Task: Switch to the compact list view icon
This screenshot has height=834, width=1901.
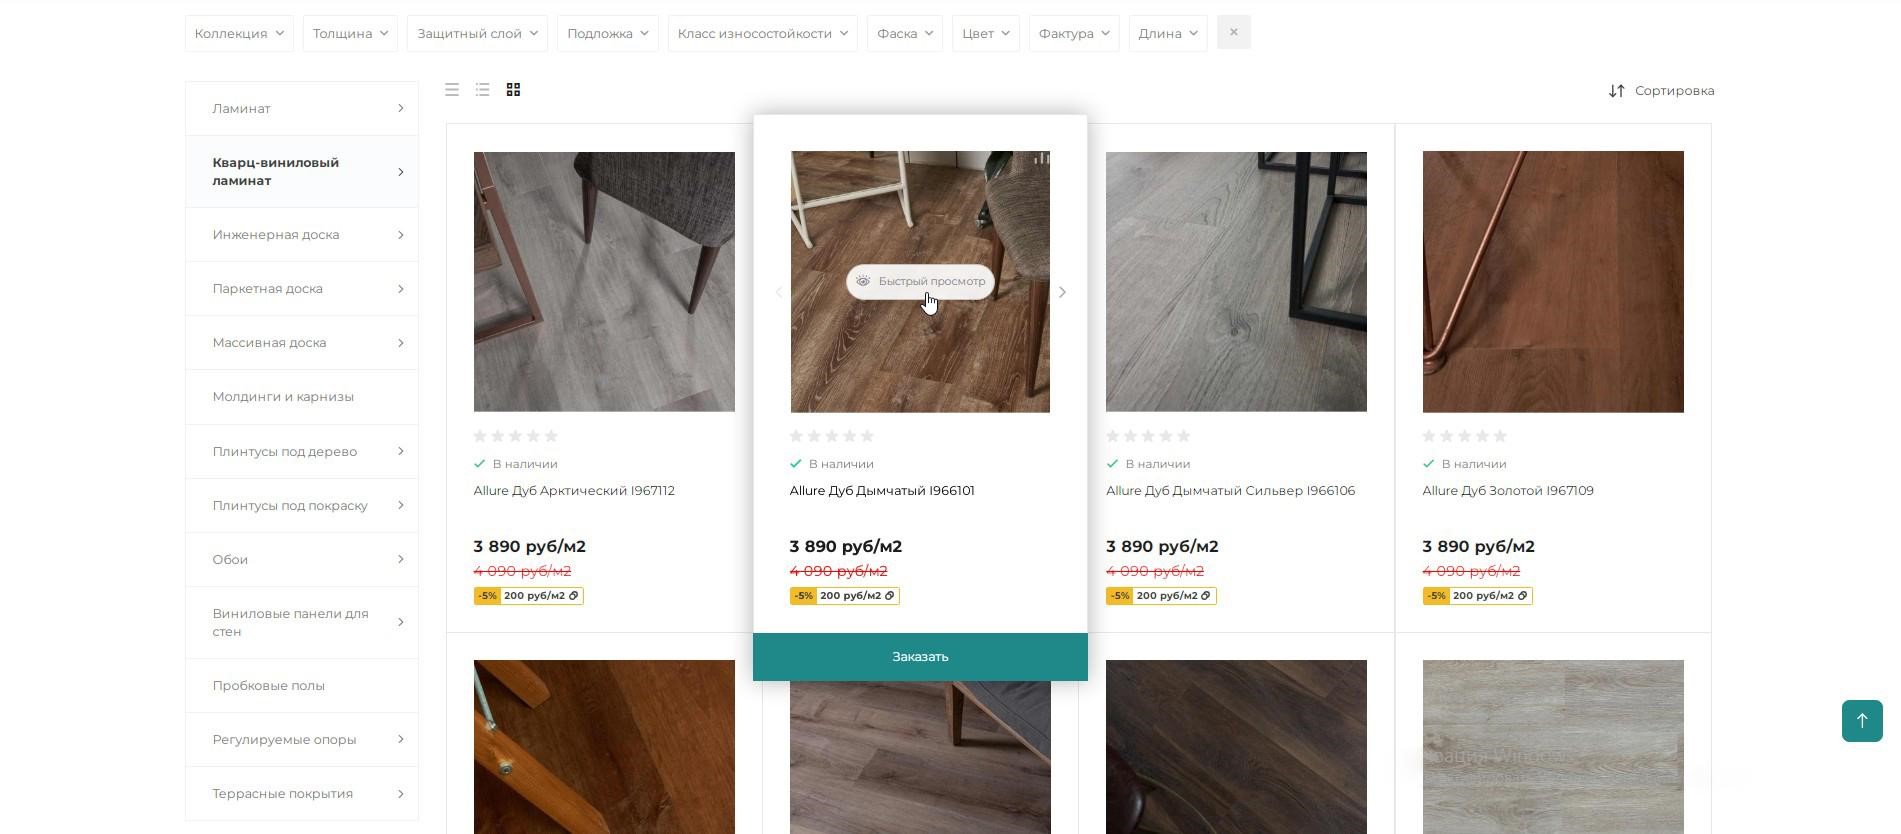Action: point(482,90)
